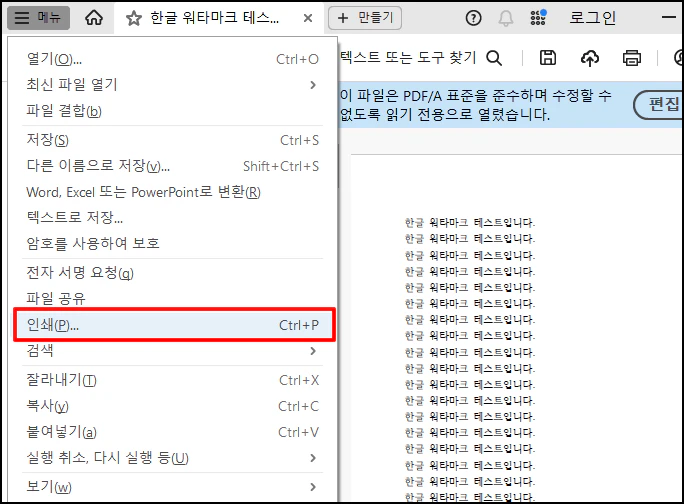The width and height of the screenshot is (684, 504).
Task: Choose 파일 결합(b) menu entry
Action: pyautogui.click(x=172, y=111)
